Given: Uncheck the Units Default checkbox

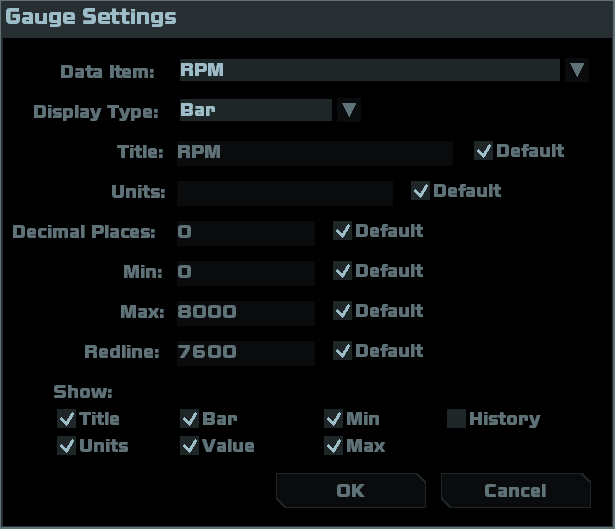Looking at the screenshot, I should 421,190.
